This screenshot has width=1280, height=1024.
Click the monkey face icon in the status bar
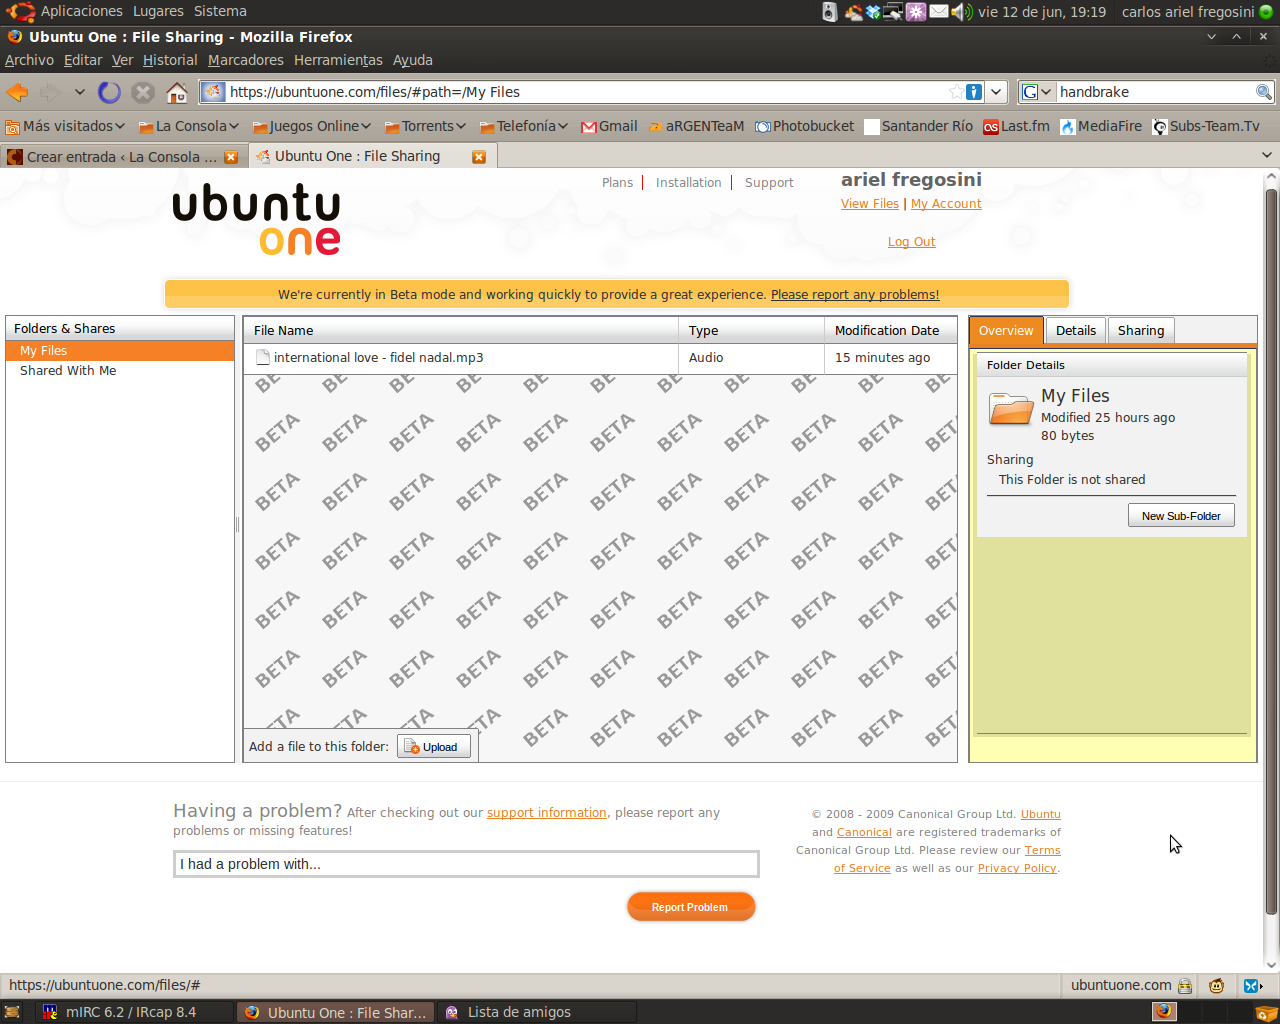[1216, 986]
